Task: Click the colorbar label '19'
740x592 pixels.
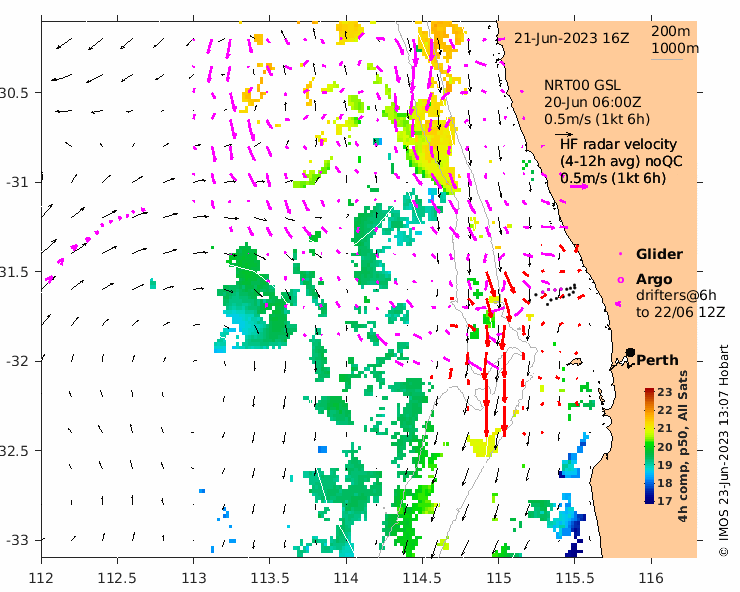Action: tap(665, 465)
